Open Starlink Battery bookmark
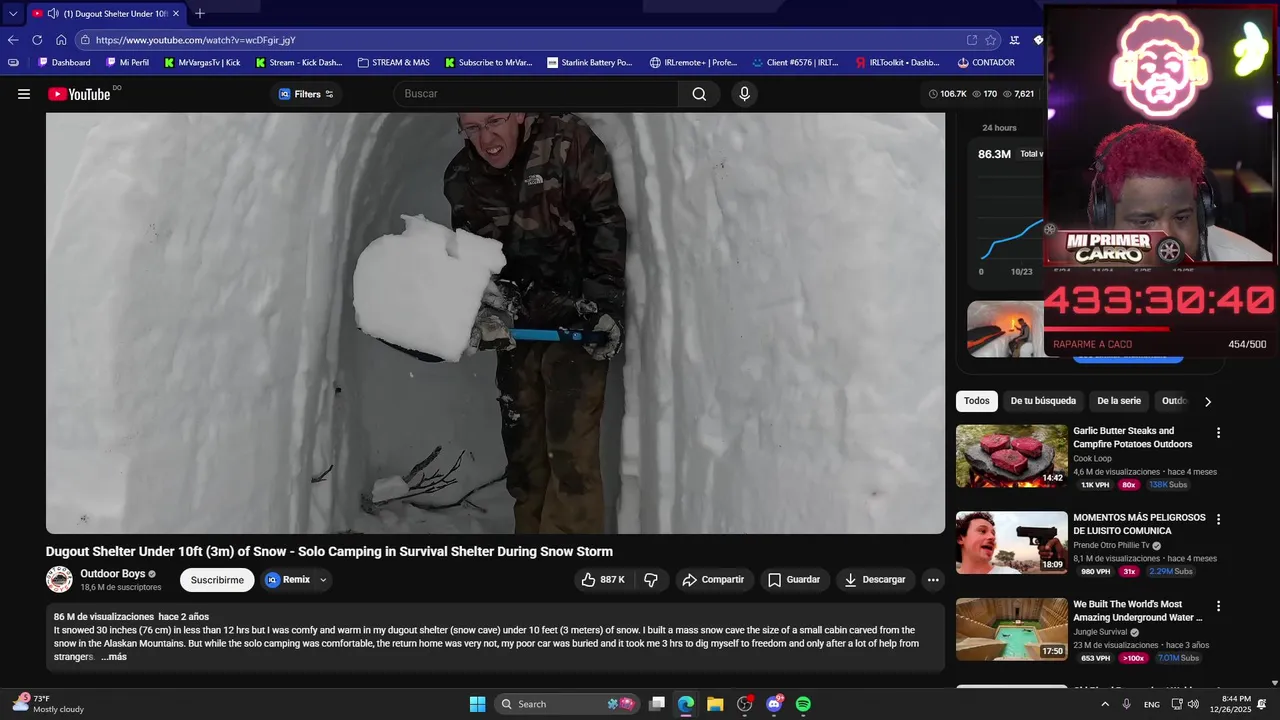This screenshot has height=720, width=1280. pos(590,62)
